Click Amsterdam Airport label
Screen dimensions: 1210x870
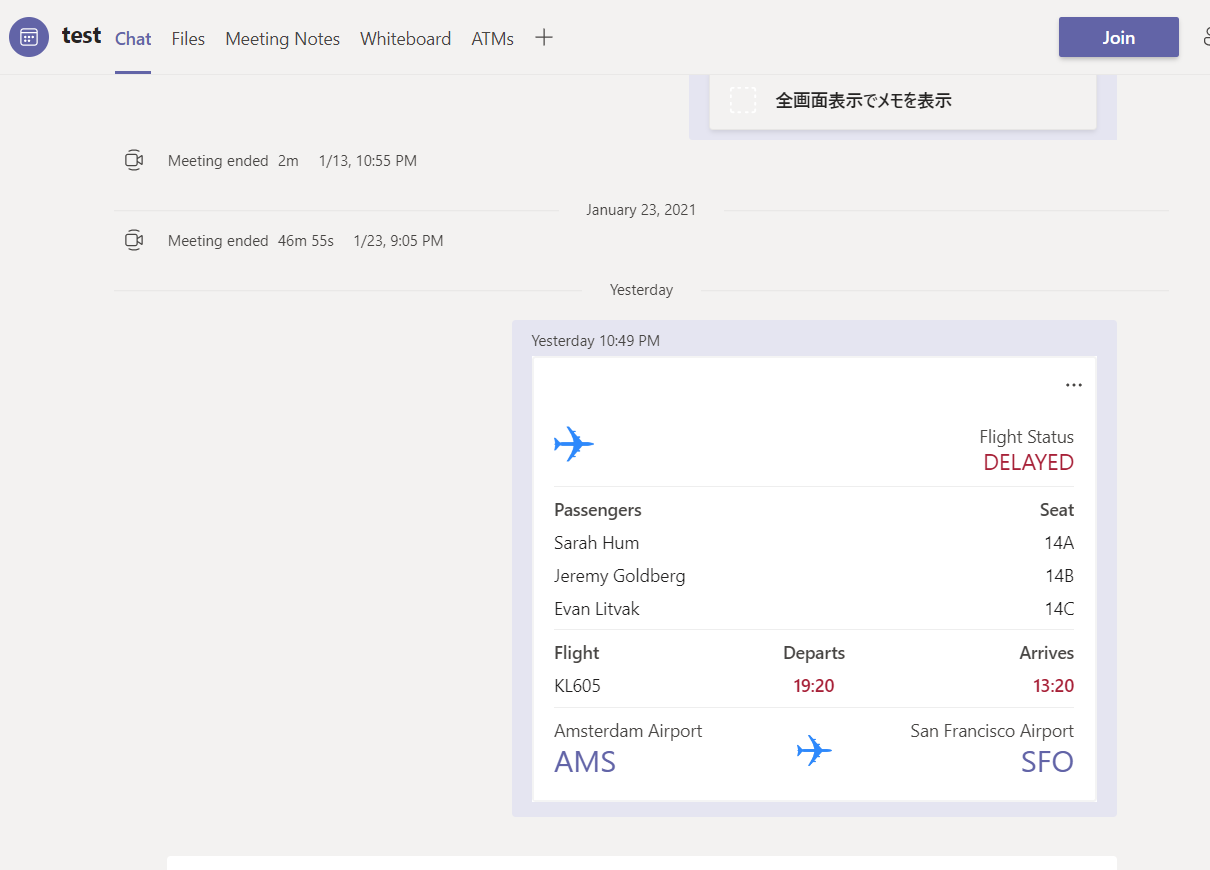coord(628,731)
